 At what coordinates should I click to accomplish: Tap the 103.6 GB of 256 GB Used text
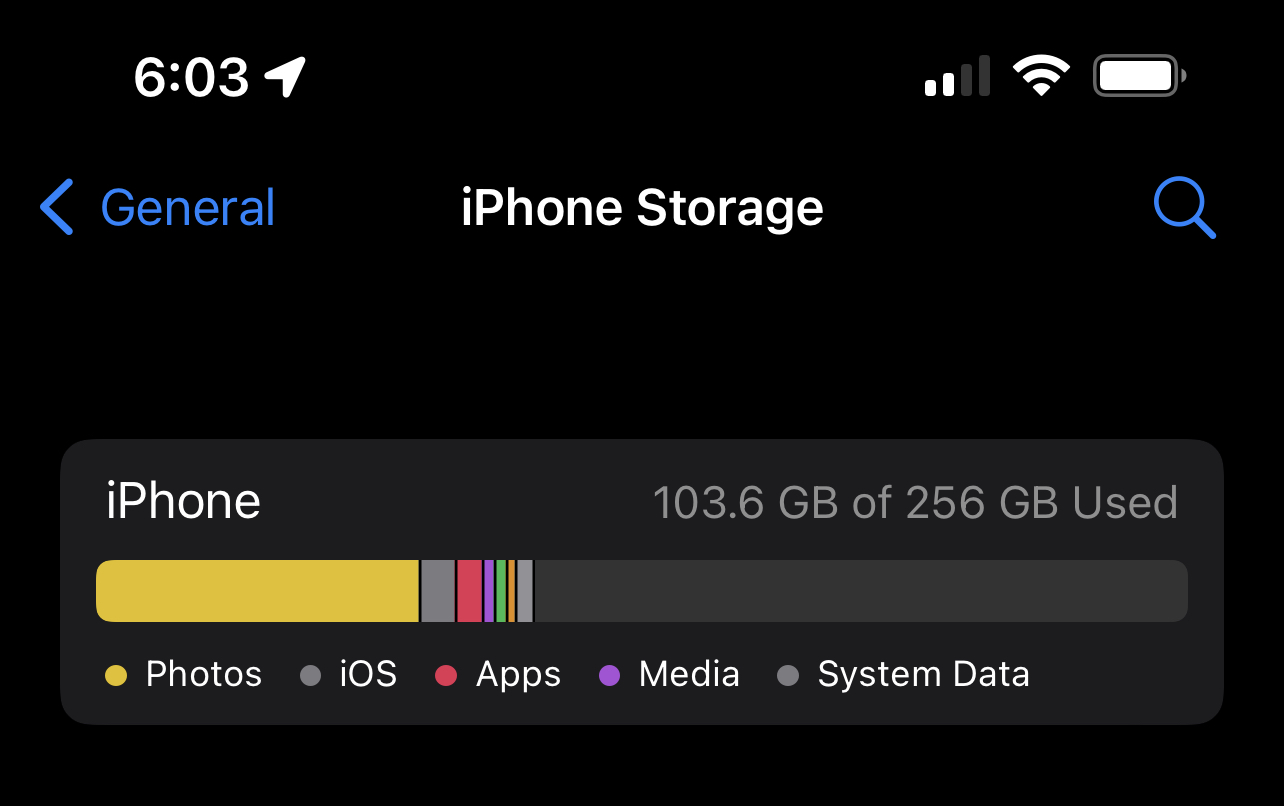(x=915, y=503)
